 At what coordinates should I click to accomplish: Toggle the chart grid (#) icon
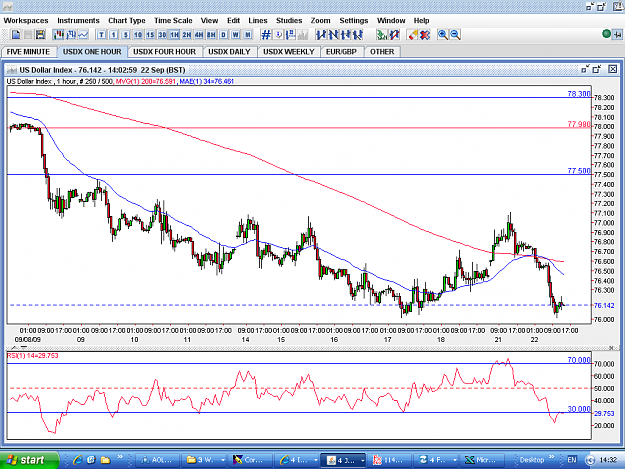click(x=266, y=35)
